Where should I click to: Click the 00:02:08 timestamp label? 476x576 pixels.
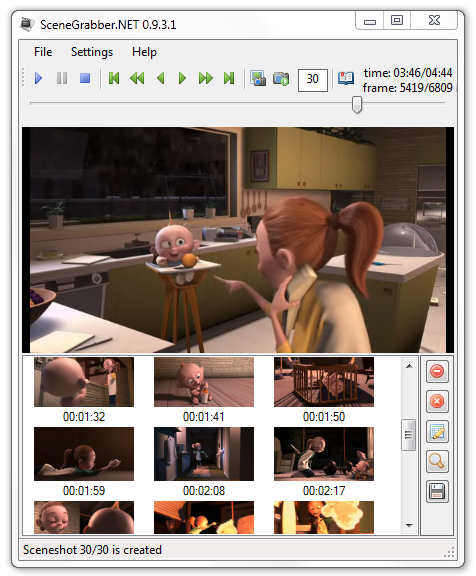[204, 491]
